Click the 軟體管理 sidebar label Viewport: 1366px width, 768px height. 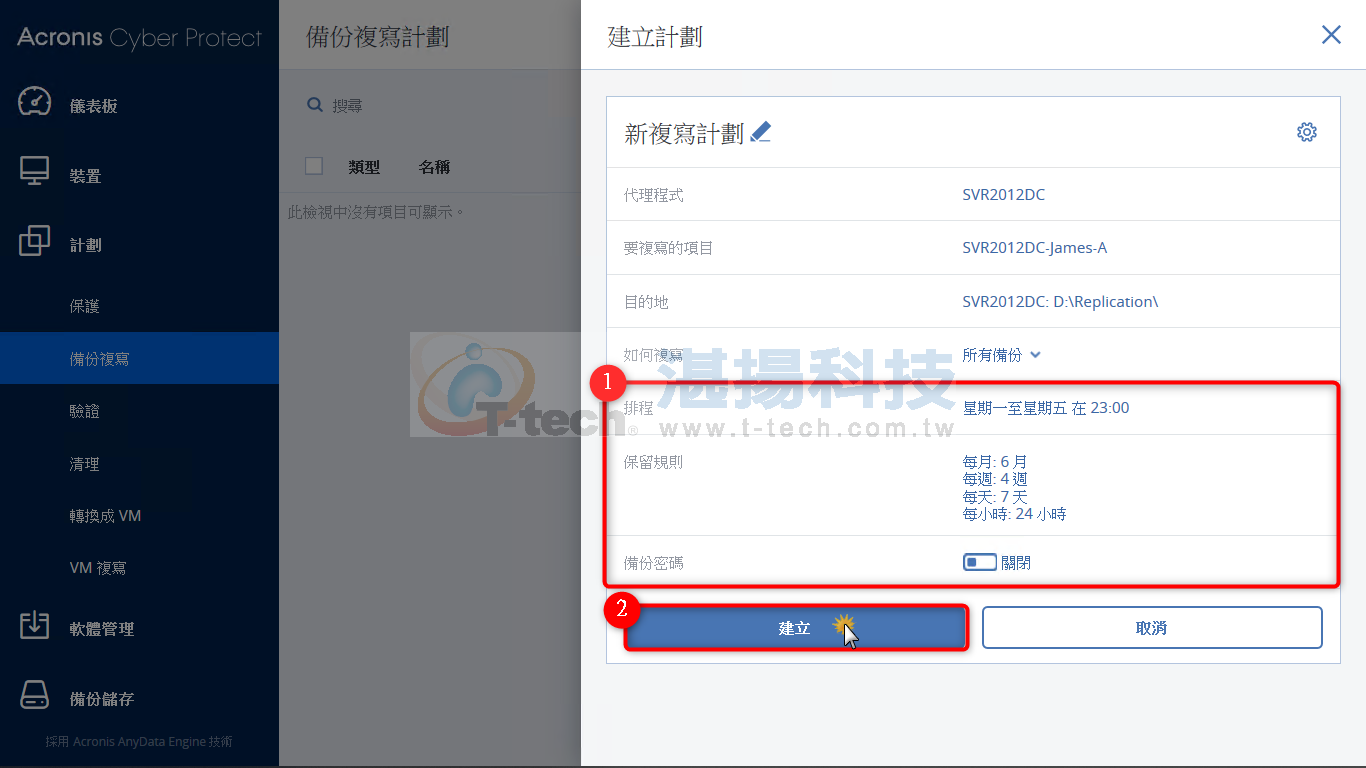click(102, 629)
